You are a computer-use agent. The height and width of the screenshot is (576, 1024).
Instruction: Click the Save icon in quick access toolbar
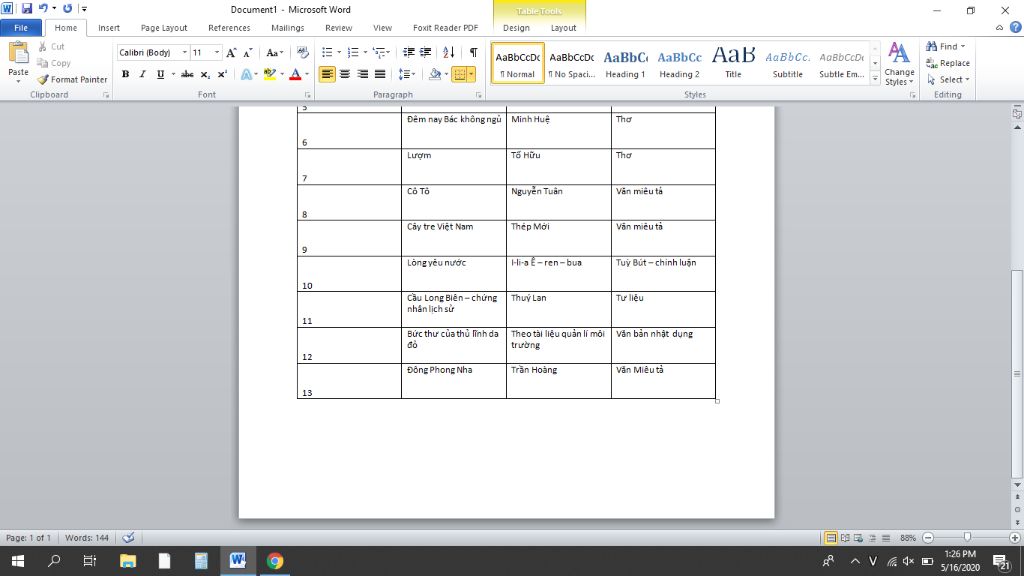pos(27,8)
